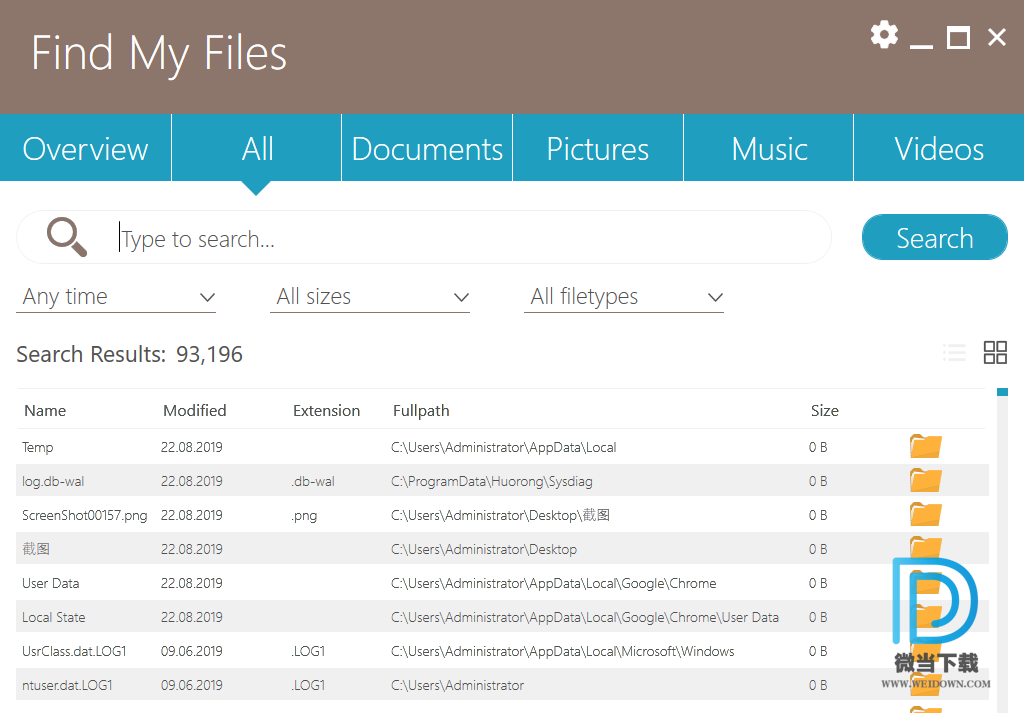Open folder for the Temp row
This screenshot has height=722, width=1024.
pos(925,447)
